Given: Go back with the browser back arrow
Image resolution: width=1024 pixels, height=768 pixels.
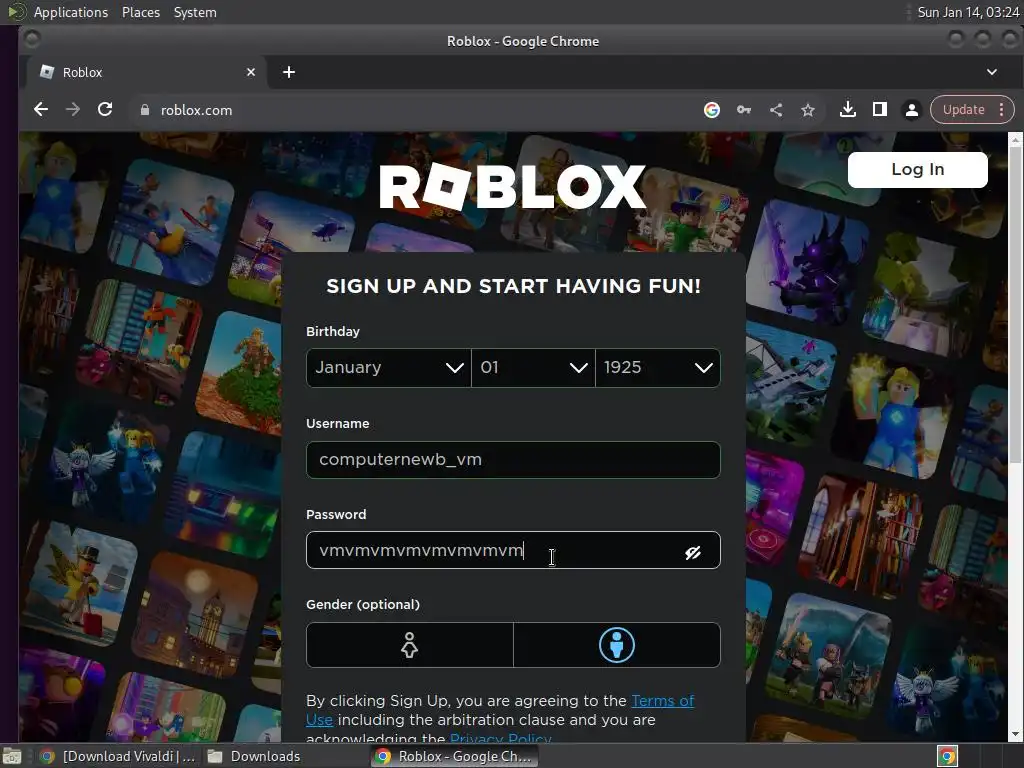Looking at the screenshot, I should pyautogui.click(x=40, y=110).
